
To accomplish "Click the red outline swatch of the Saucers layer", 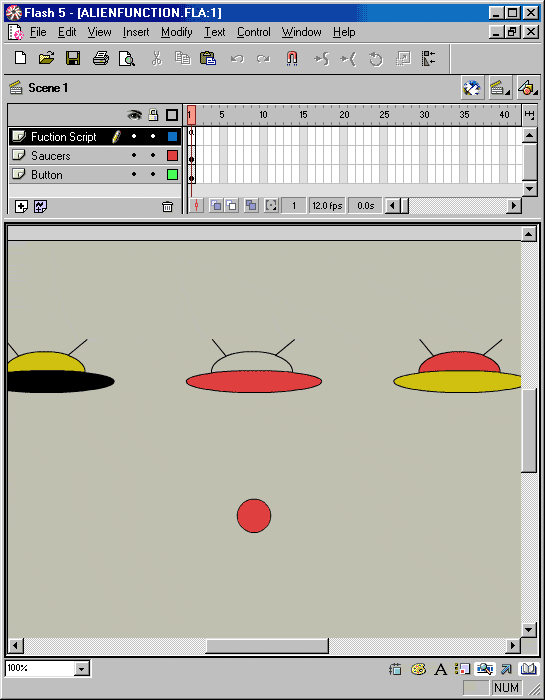I will 172,155.
